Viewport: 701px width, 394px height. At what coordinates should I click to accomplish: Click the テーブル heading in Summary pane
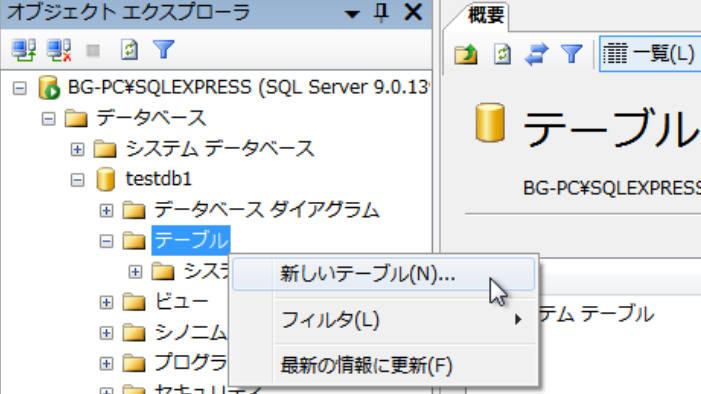click(x=612, y=128)
